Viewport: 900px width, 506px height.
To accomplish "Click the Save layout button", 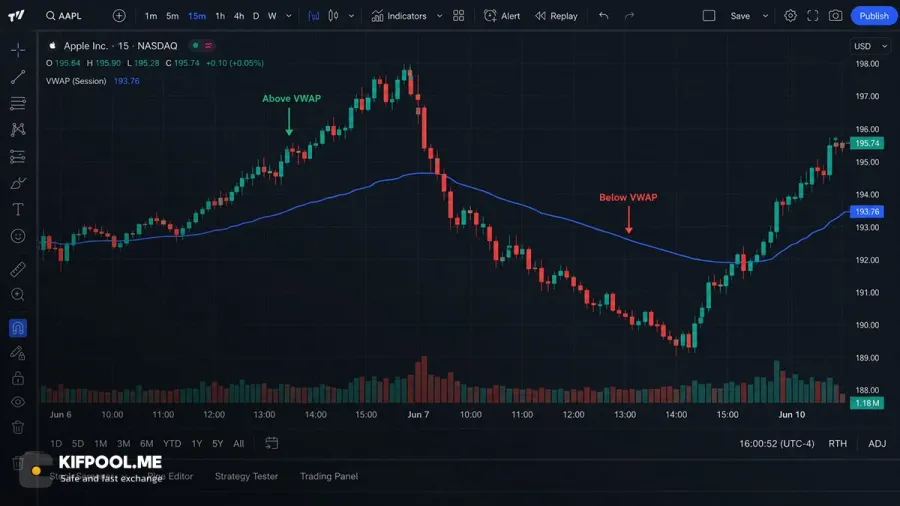I will (740, 16).
